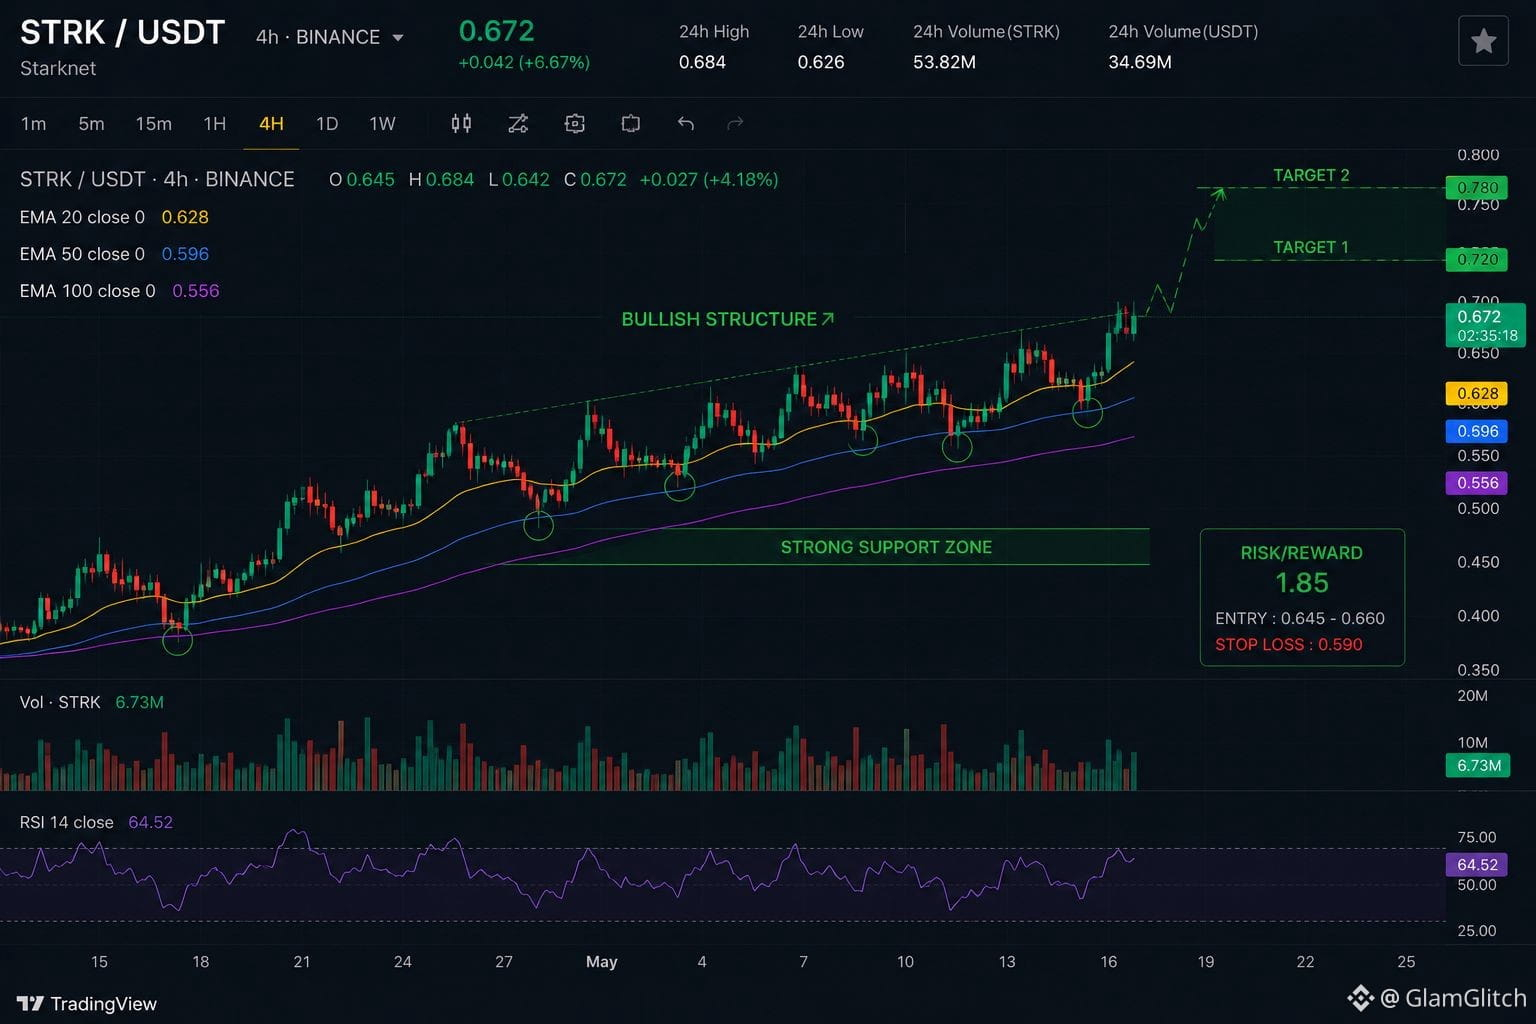Click the +0.042 (+6.67%) change value
This screenshot has width=1536, height=1024.
click(x=524, y=62)
